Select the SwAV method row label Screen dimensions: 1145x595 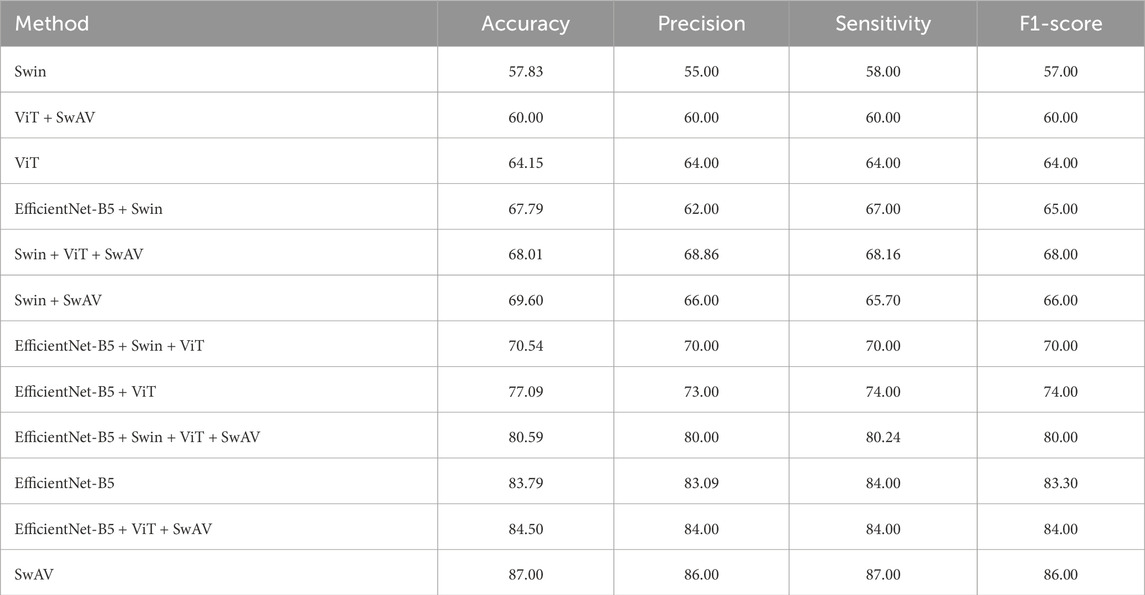tap(34, 575)
